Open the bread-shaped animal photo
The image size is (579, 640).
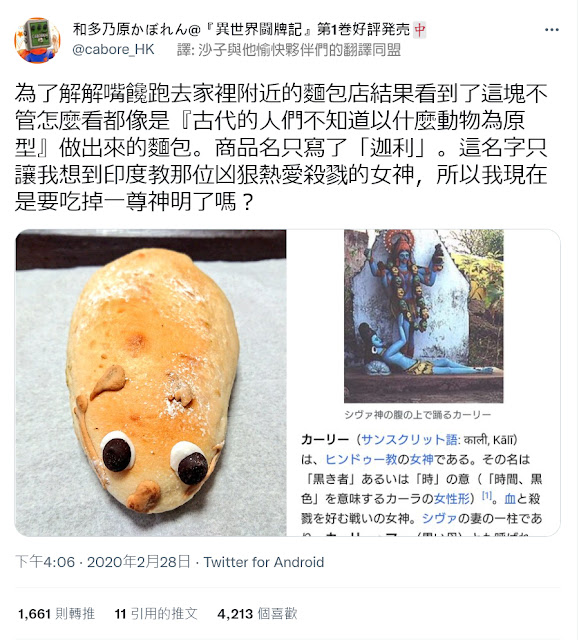tap(151, 382)
